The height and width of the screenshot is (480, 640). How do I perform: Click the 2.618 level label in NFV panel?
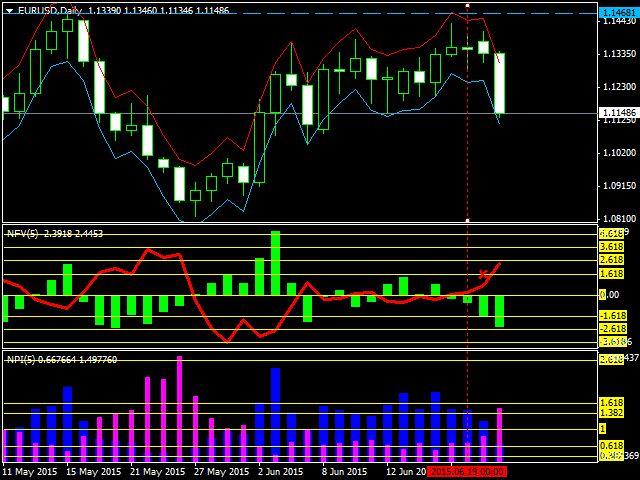point(611,260)
